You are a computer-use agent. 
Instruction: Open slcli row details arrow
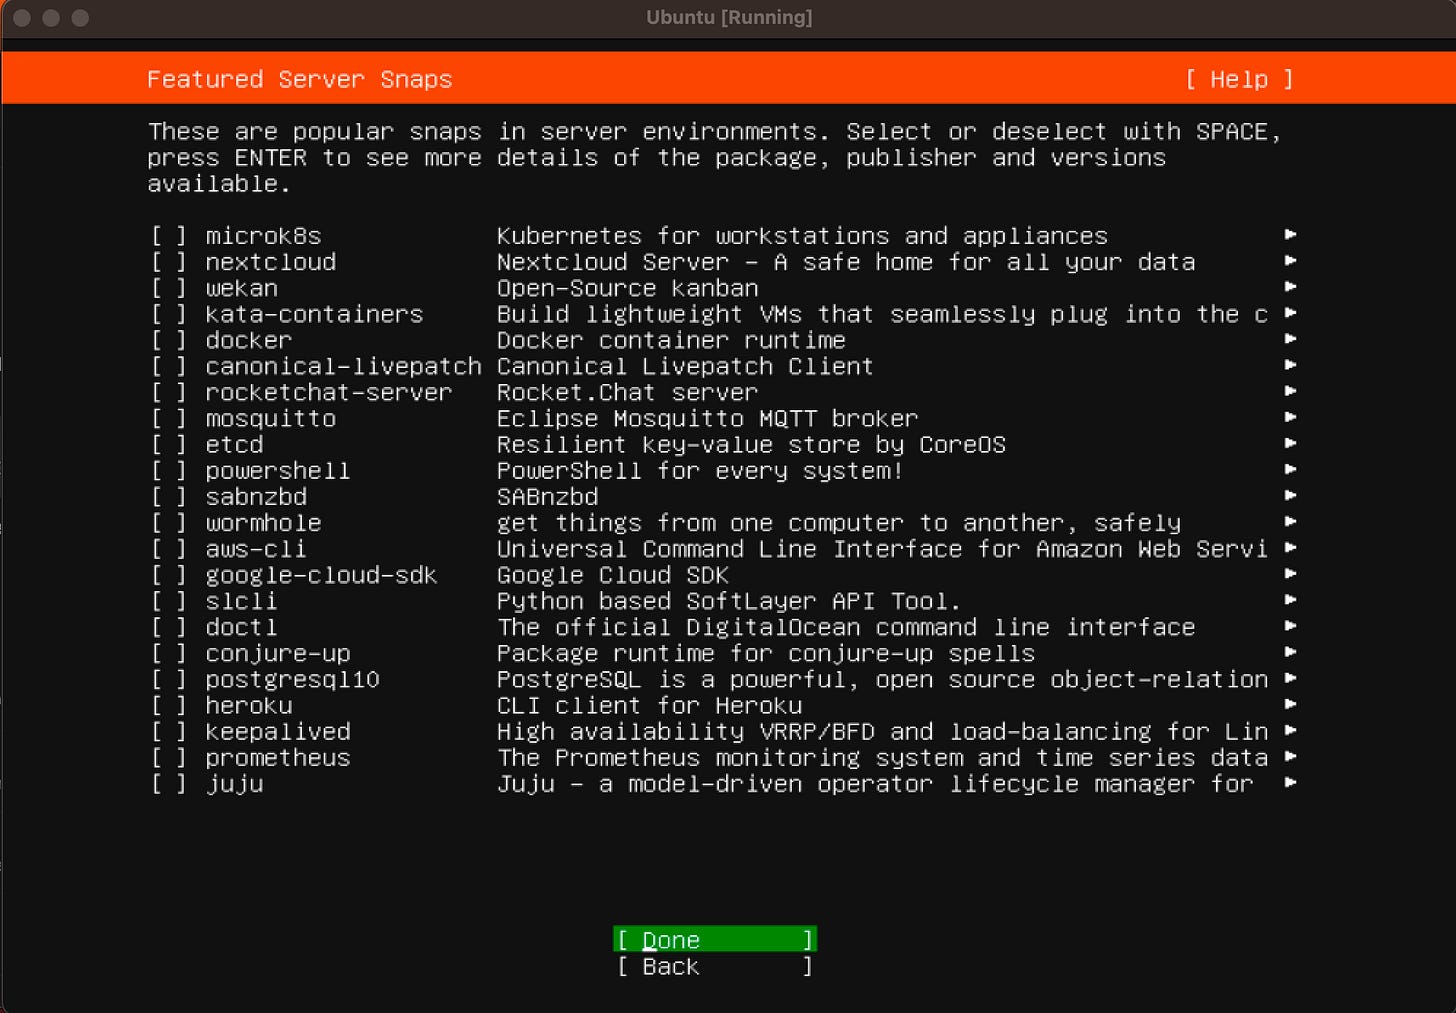coord(1291,599)
